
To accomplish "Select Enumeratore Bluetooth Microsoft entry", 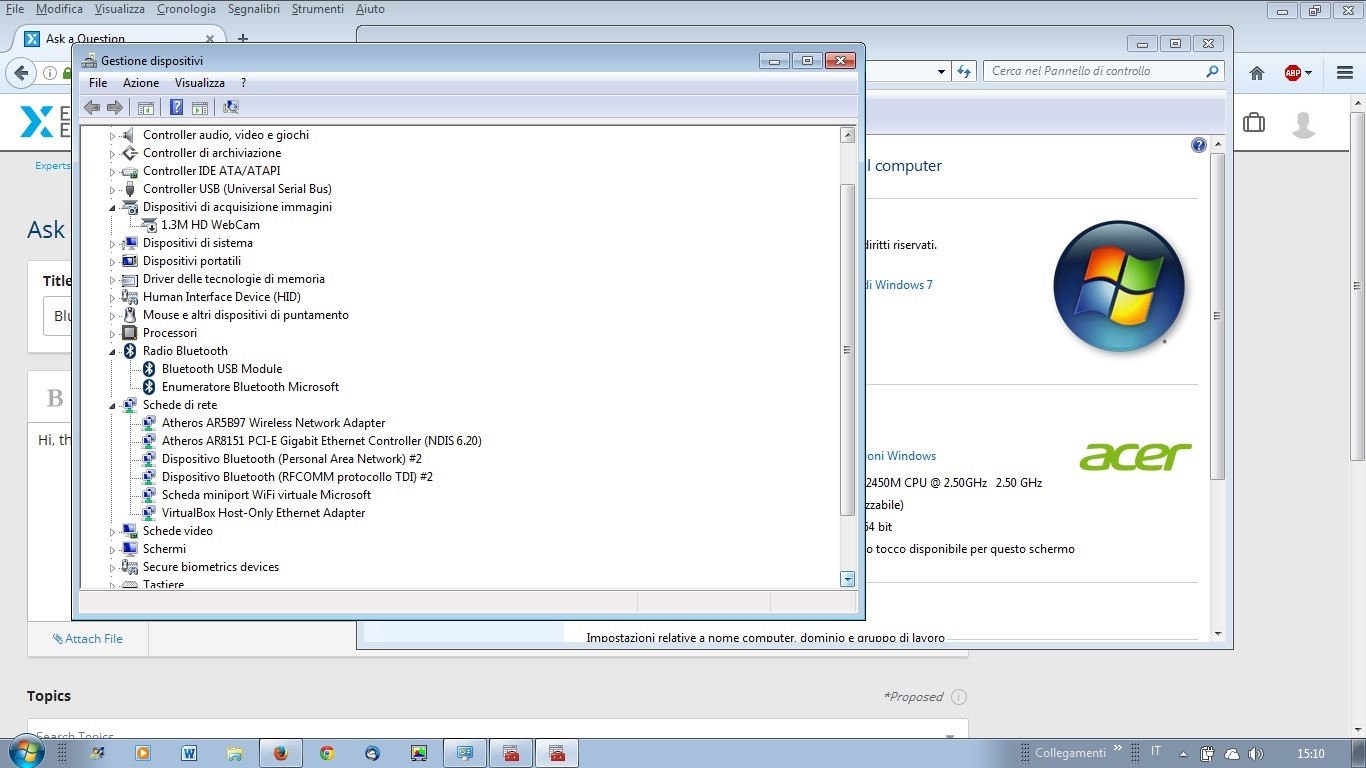I will point(250,387).
